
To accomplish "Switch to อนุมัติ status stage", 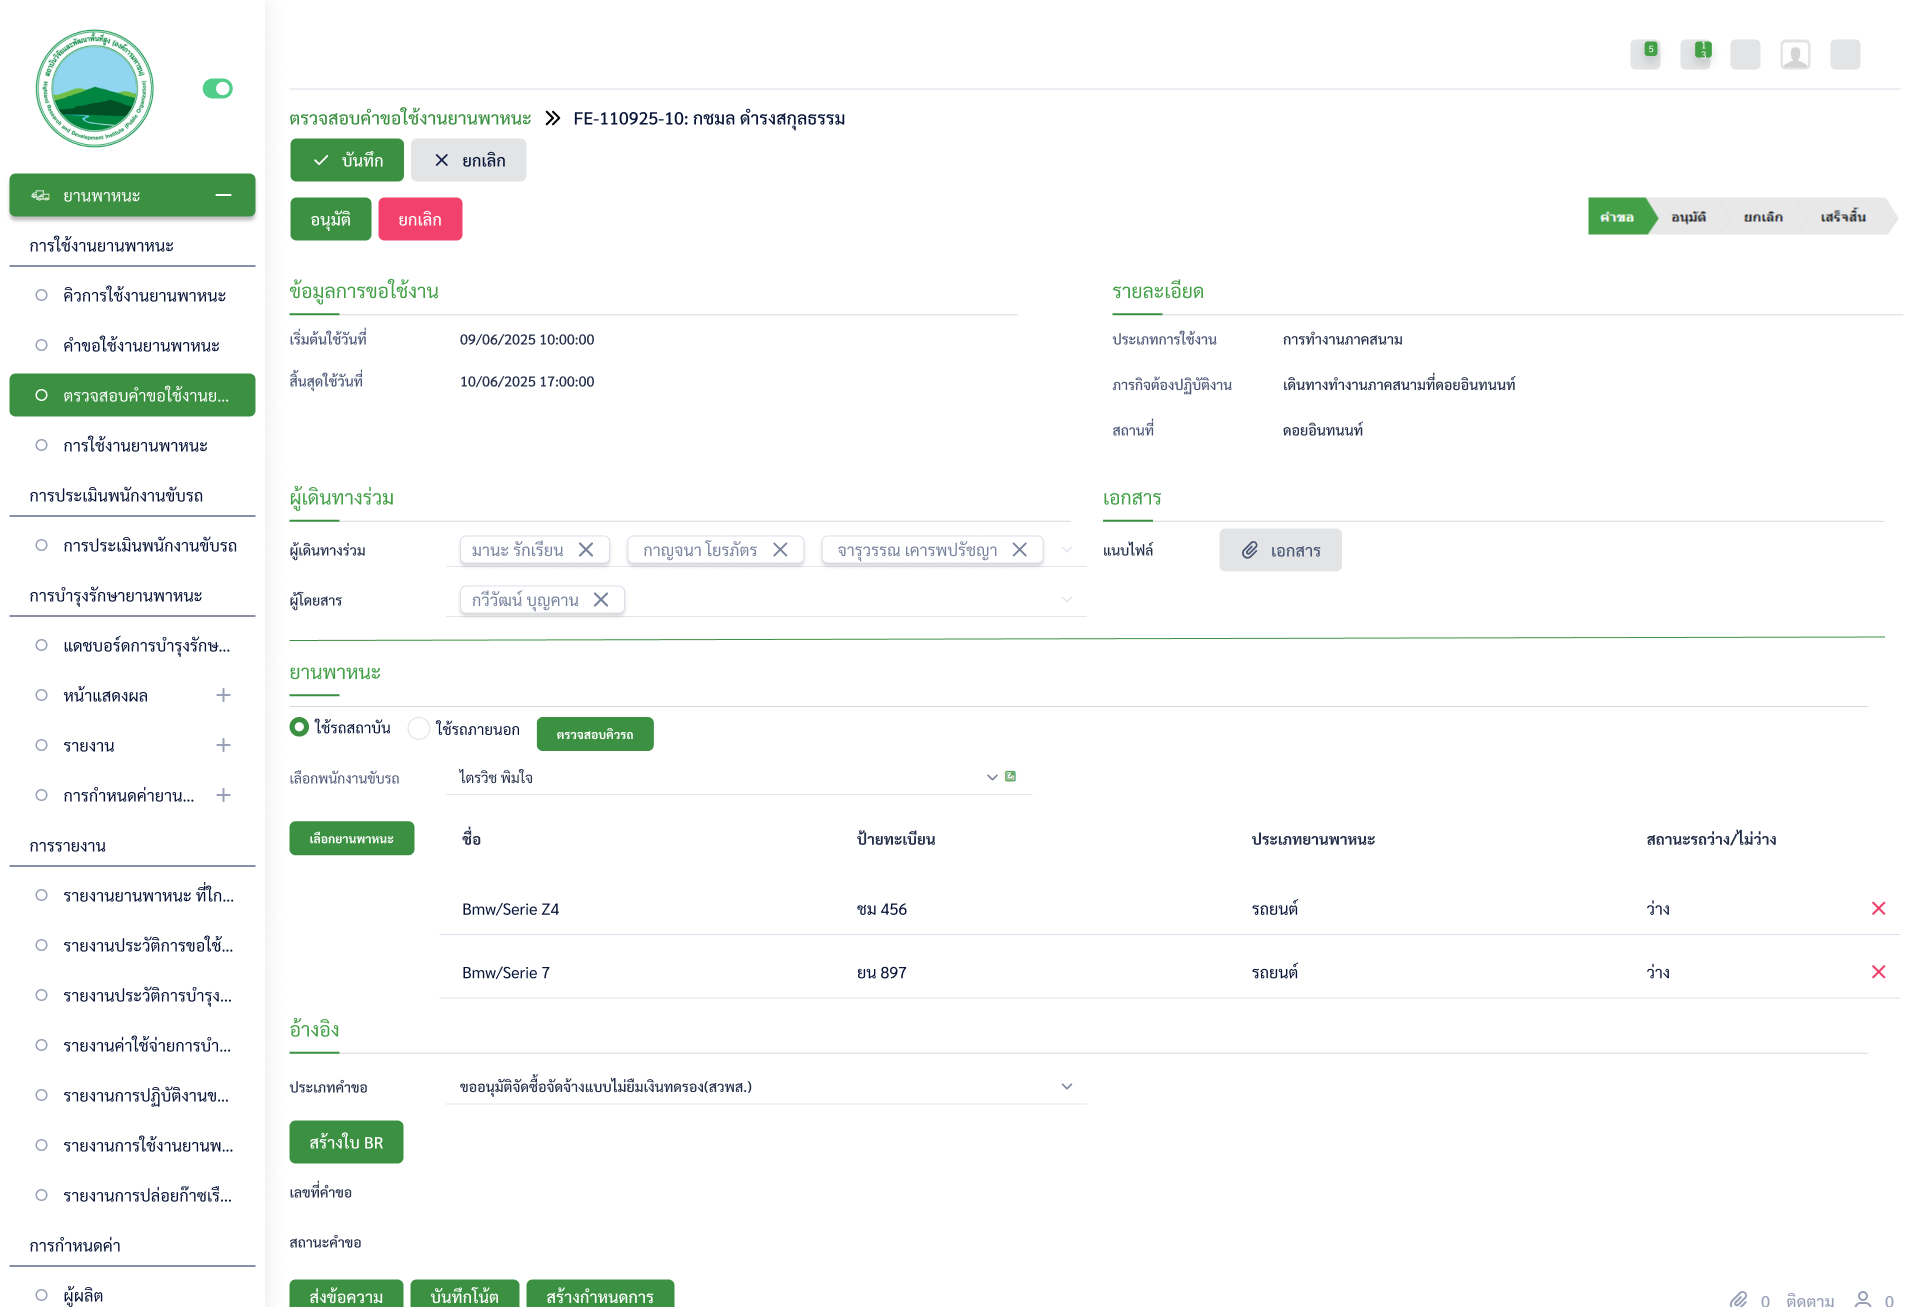I will click(x=1688, y=217).
